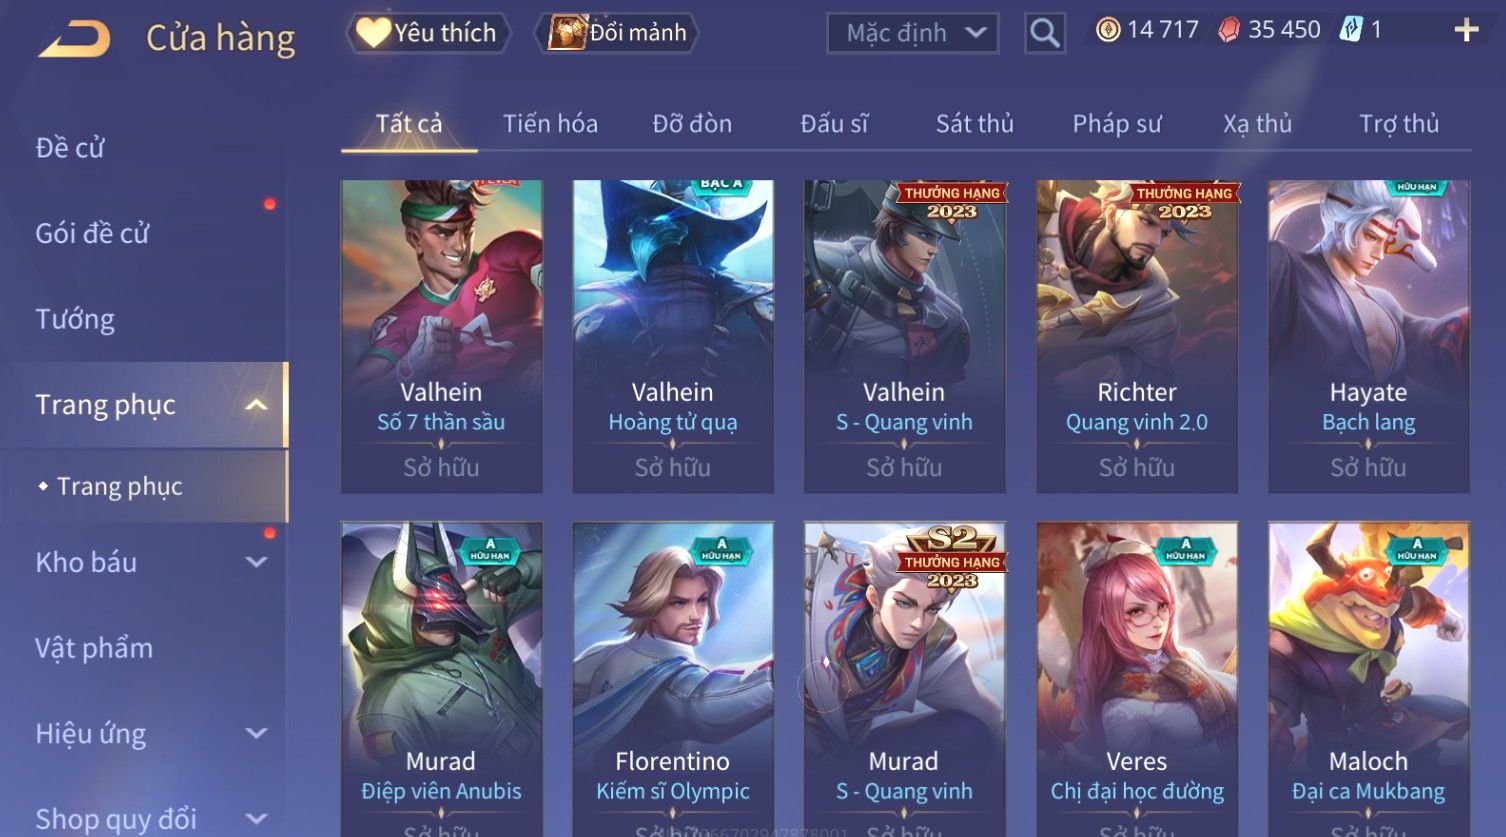Open Gói đề cử in sidebar
Viewport: 1506px width, 837px height.
click(92, 233)
